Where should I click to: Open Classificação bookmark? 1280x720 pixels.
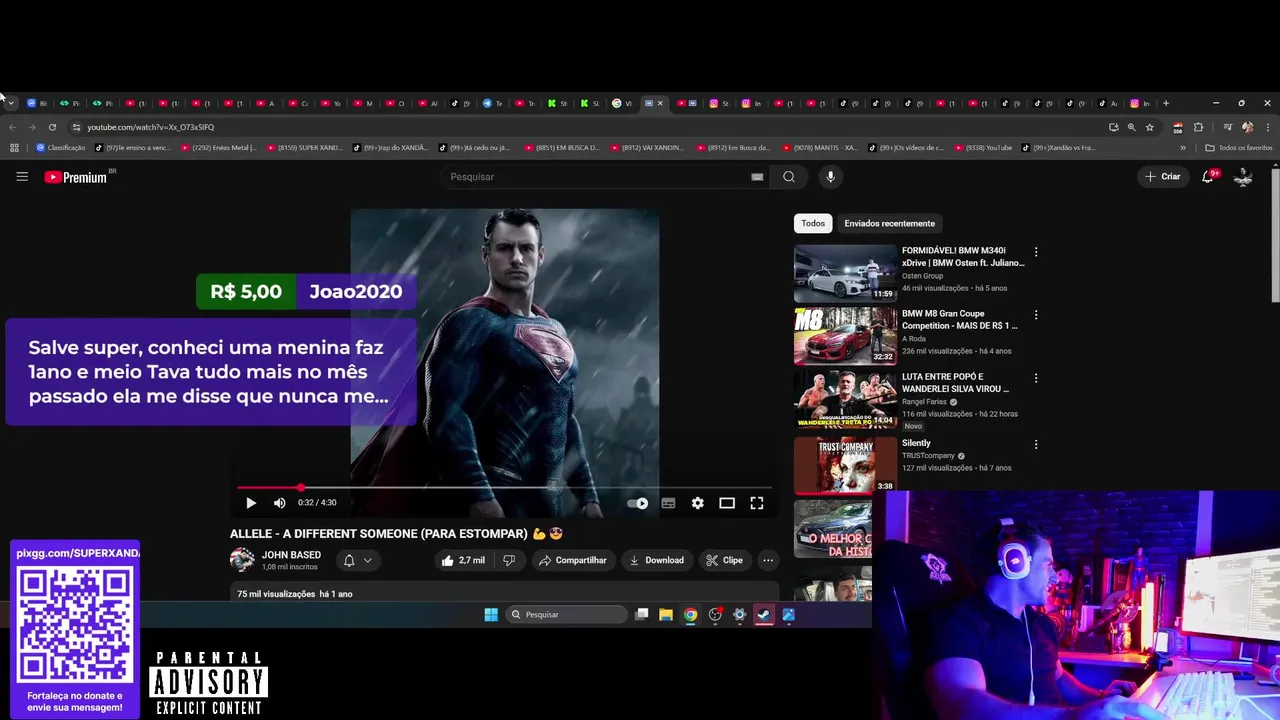pyautogui.click(x=61, y=148)
